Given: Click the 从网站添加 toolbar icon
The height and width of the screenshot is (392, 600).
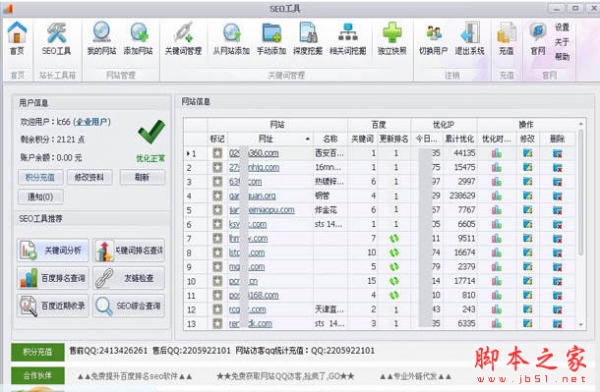Looking at the screenshot, I should (232, 38).
